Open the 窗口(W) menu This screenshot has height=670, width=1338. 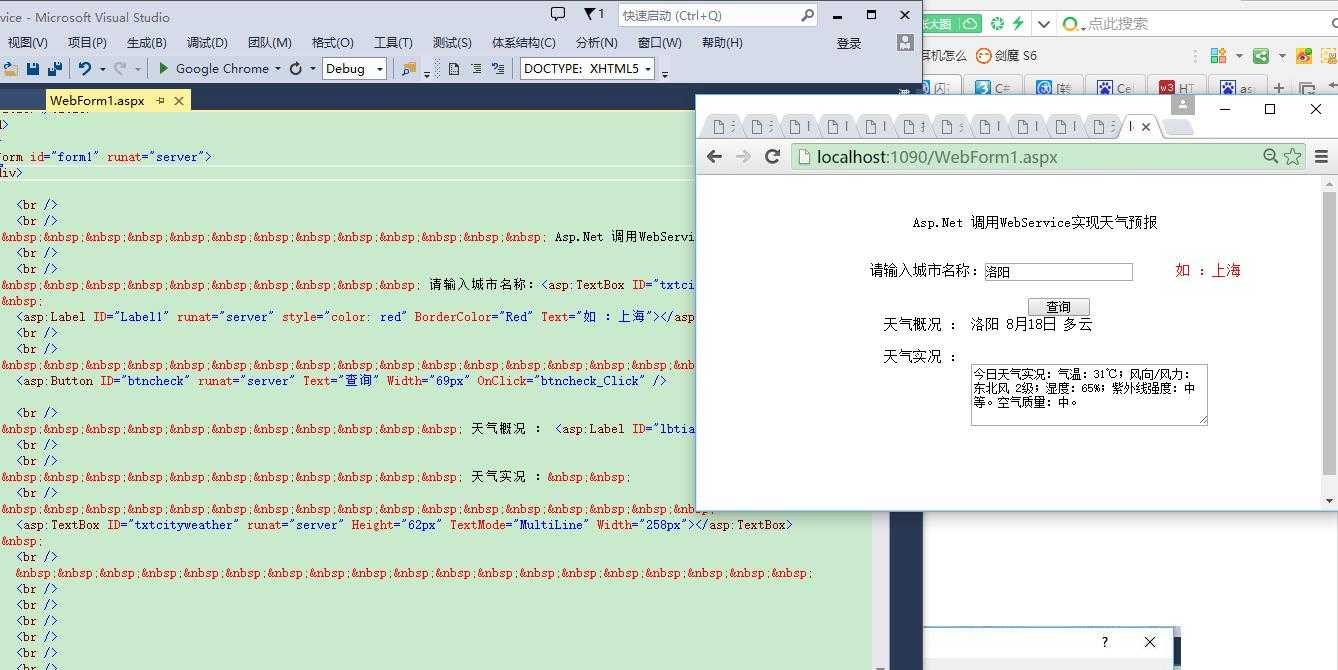pyautogui.click(x=659, y=43)
